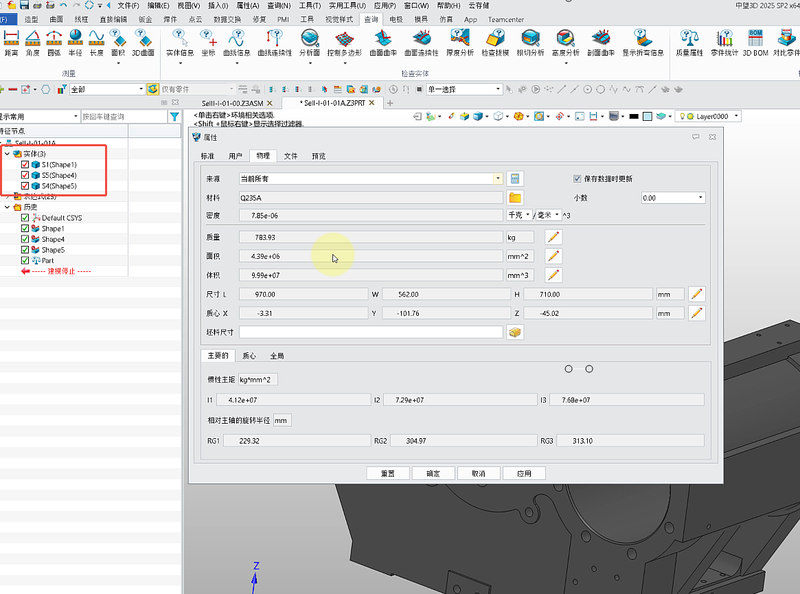This screenshot has height=594, width=800.
Task: Click the 应用 apply button
Action: [523, 473]
